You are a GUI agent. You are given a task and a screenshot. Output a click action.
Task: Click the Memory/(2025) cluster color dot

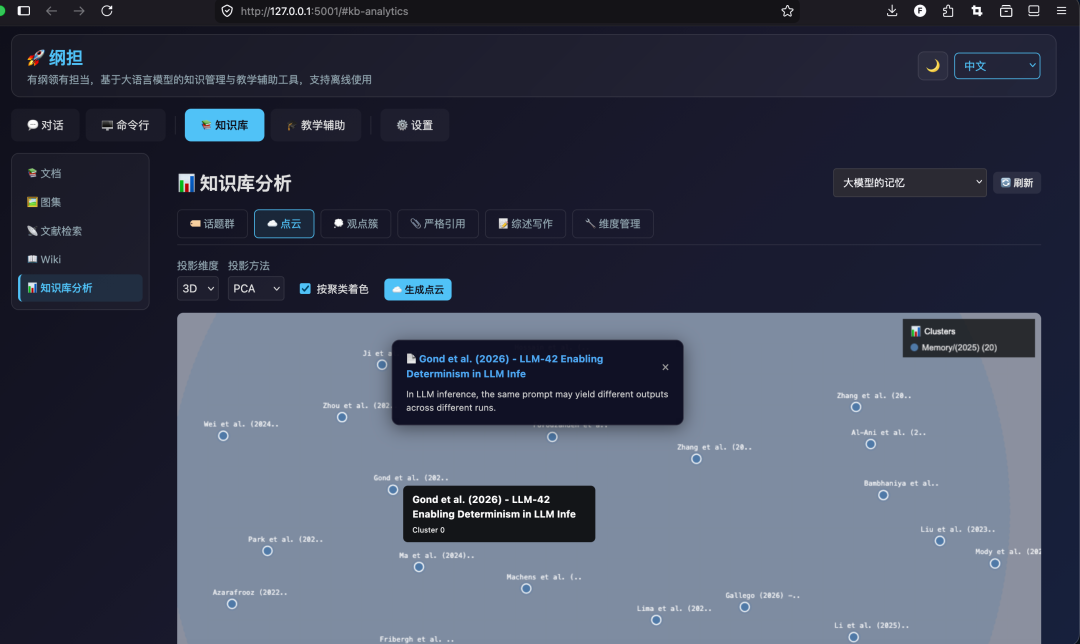[914, 348]
